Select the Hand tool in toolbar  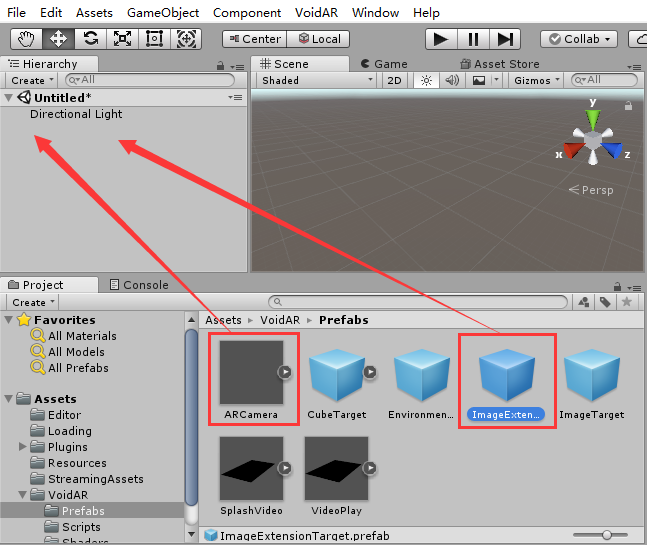[x=26, y=39]
